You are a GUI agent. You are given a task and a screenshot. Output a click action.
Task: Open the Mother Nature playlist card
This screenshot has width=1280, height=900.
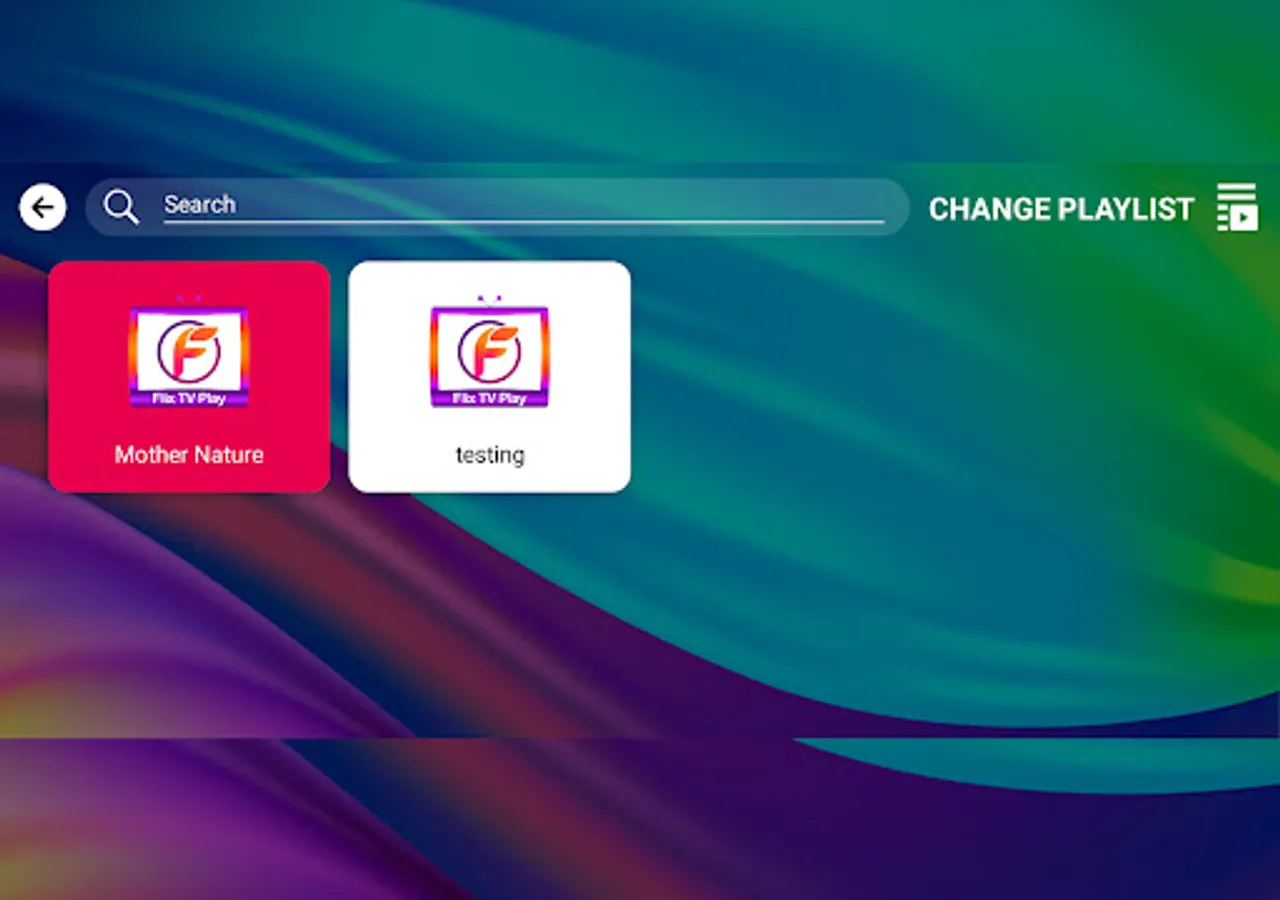[189, 377]
